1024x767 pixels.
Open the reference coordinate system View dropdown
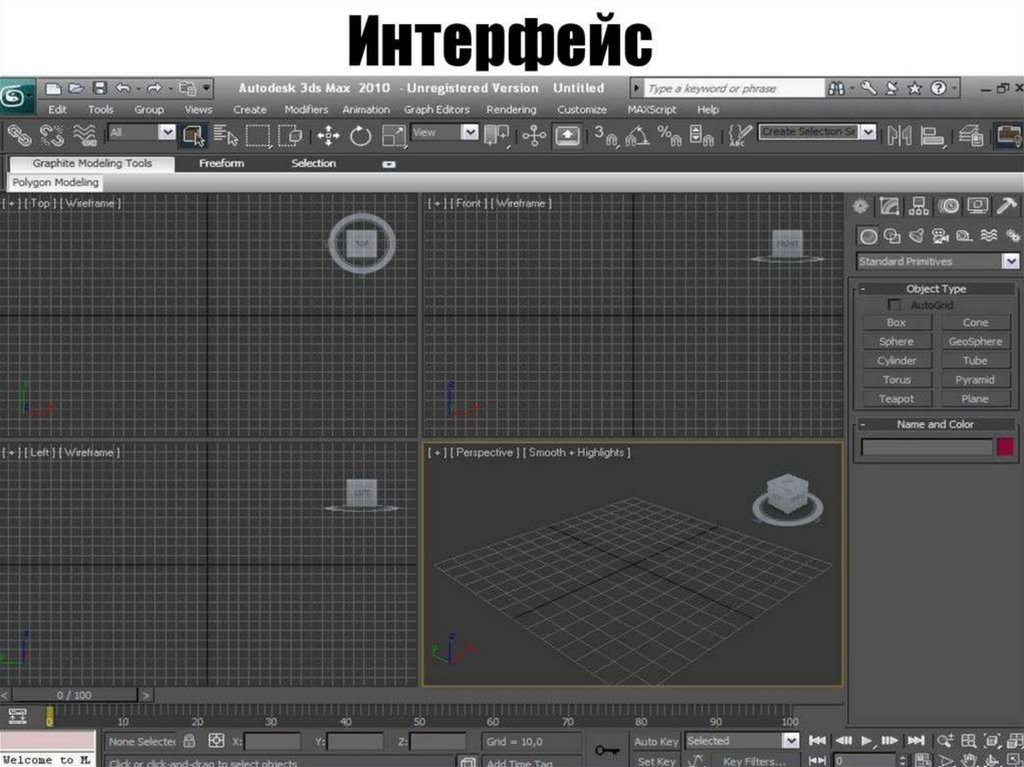click(x=470, y=133)
